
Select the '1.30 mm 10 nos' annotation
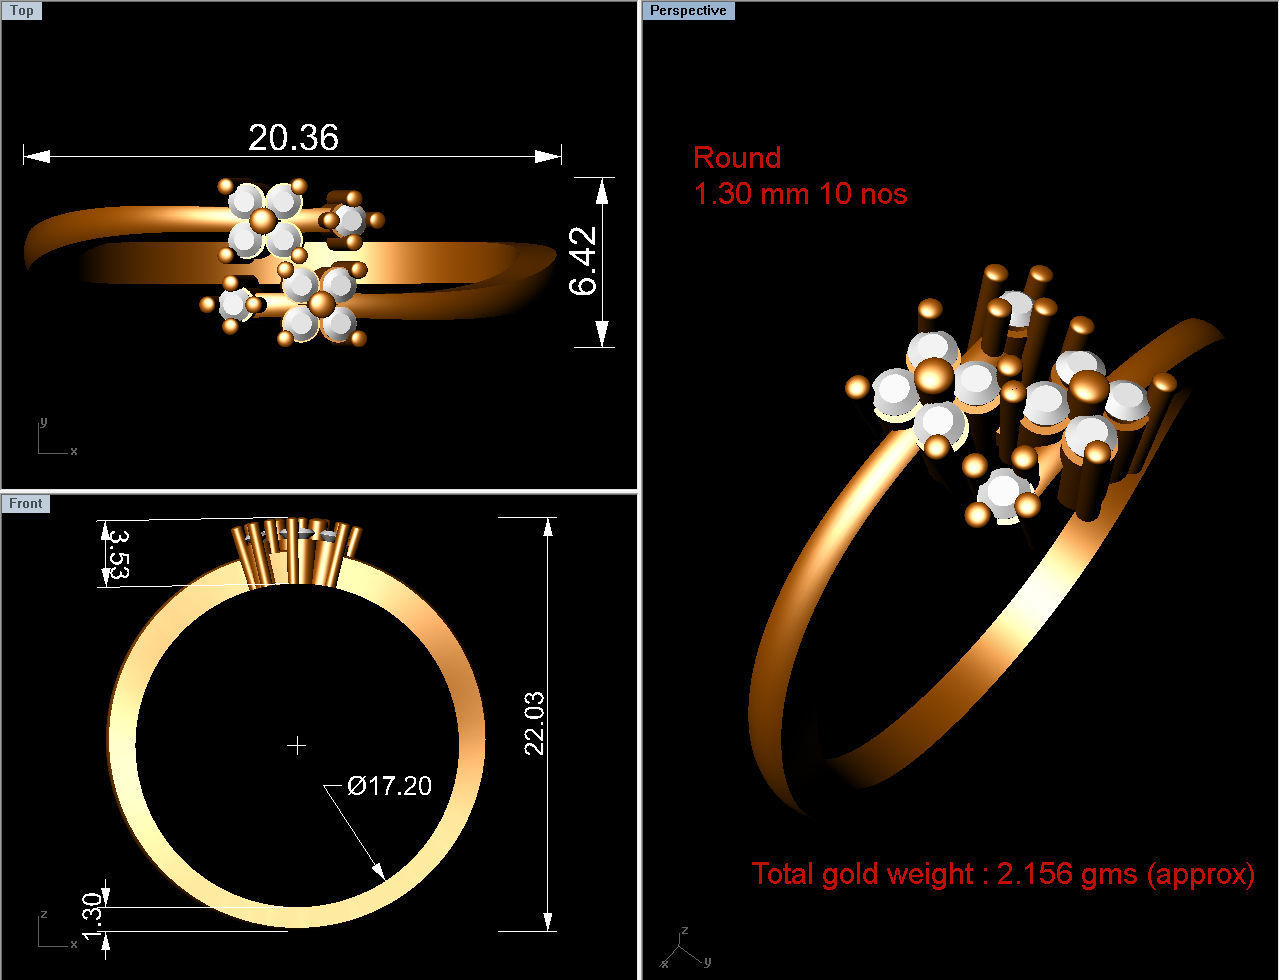pyautogui.click(x=801, y=193)
